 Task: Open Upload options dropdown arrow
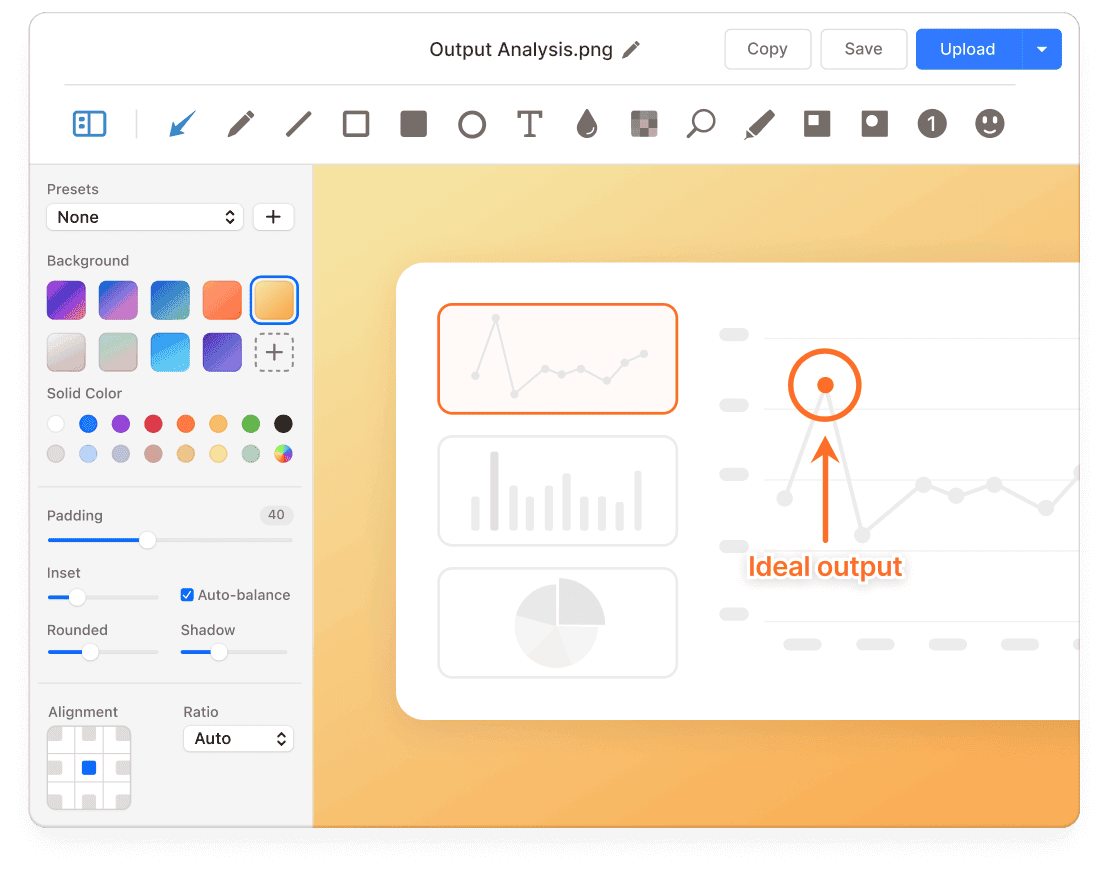1042,49
